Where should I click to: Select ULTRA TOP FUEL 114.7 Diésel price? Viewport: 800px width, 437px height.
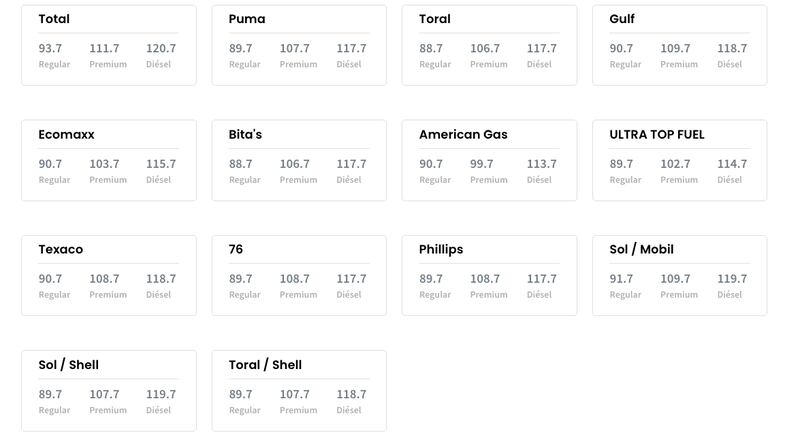point(732,164)
